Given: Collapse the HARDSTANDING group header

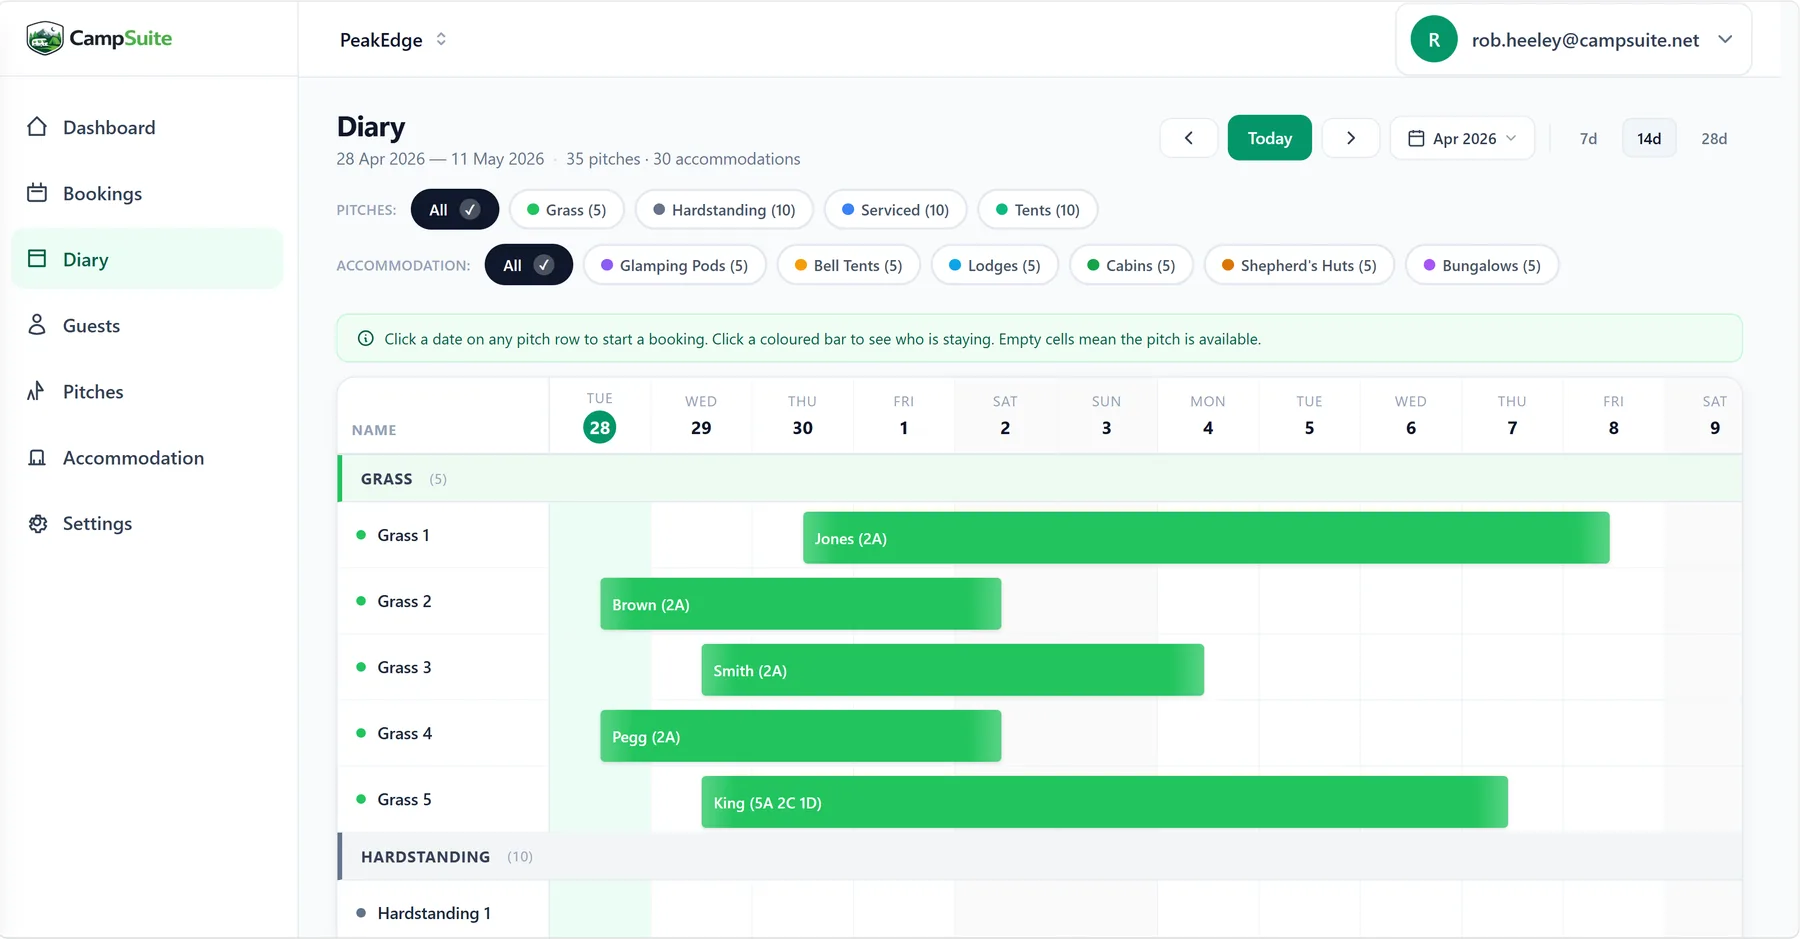Looking at the screenshot, I should (x=1040, y=857).
